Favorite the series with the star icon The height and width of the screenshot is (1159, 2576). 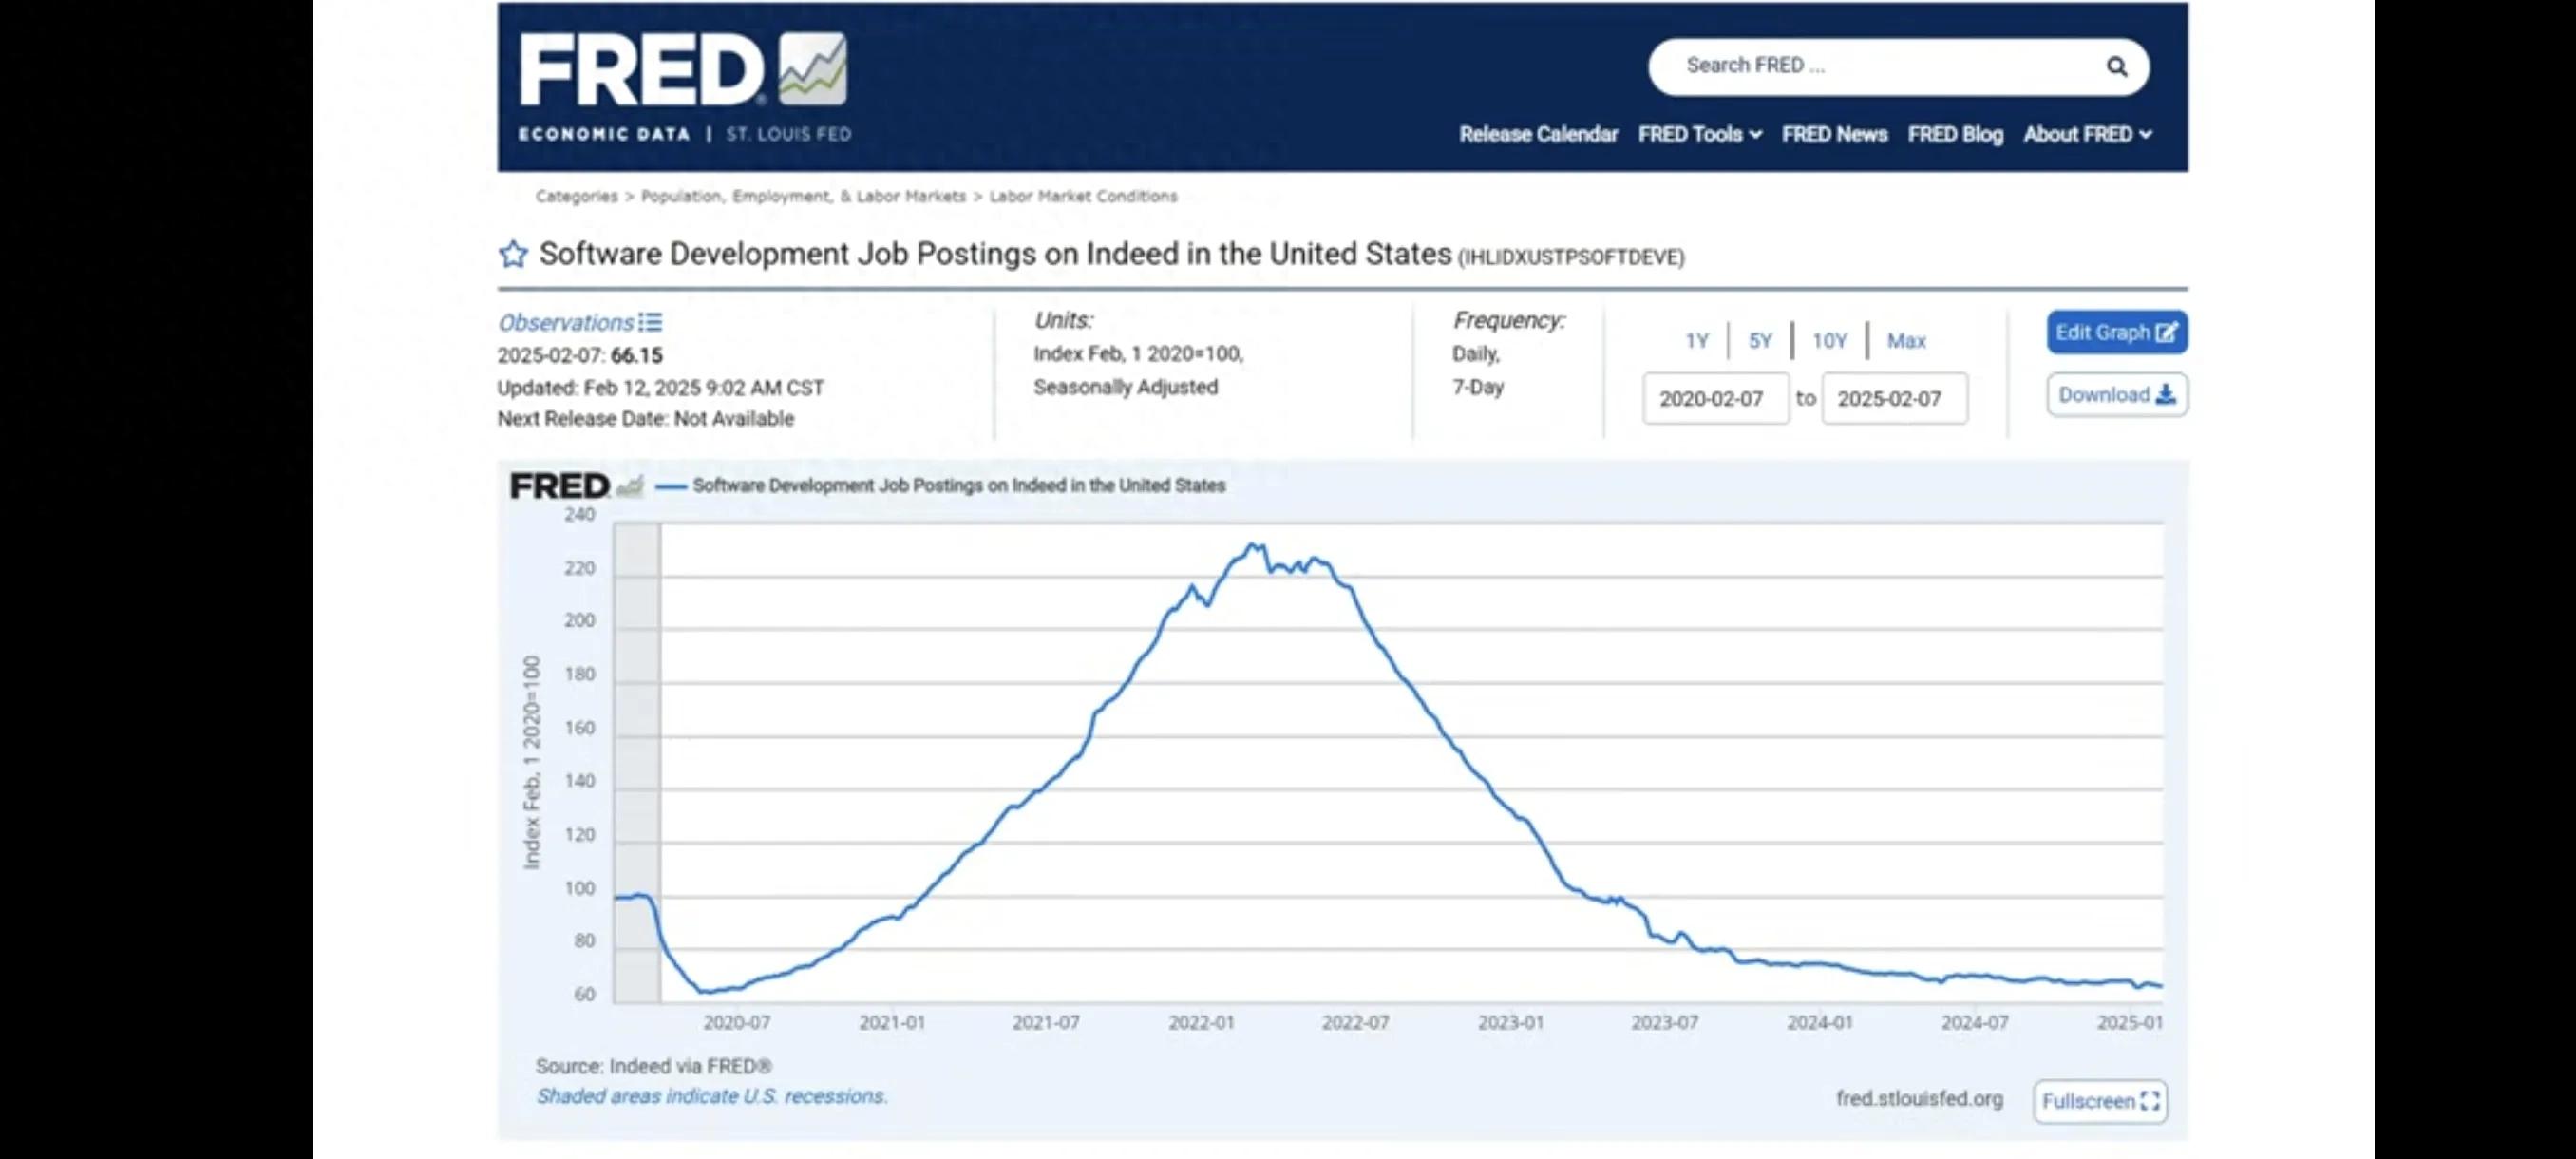coord(513,254)
